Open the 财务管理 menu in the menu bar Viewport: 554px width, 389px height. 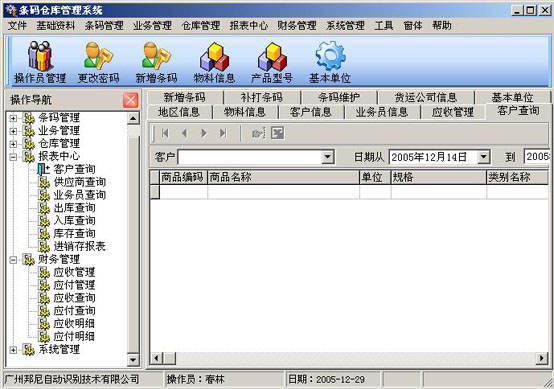pyautogui.click(x=297, y=25)
